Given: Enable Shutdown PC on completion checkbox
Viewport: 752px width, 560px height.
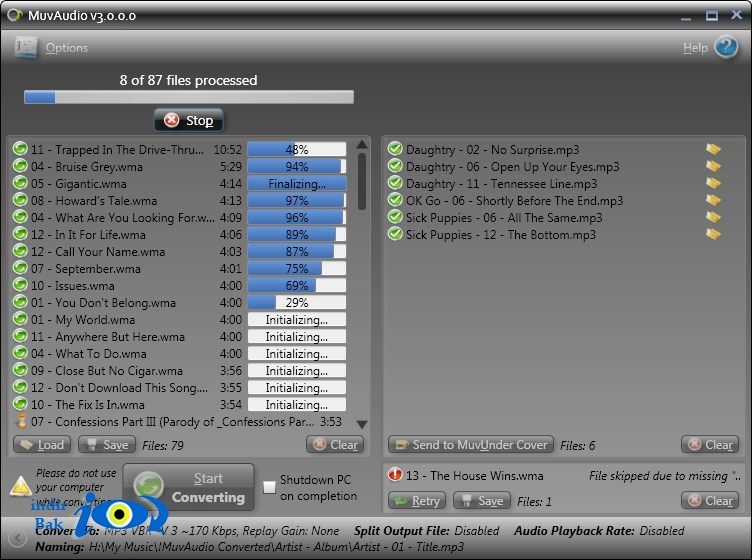Looking at the screenshot, I should pyautogui.click(x=270, y=487).
